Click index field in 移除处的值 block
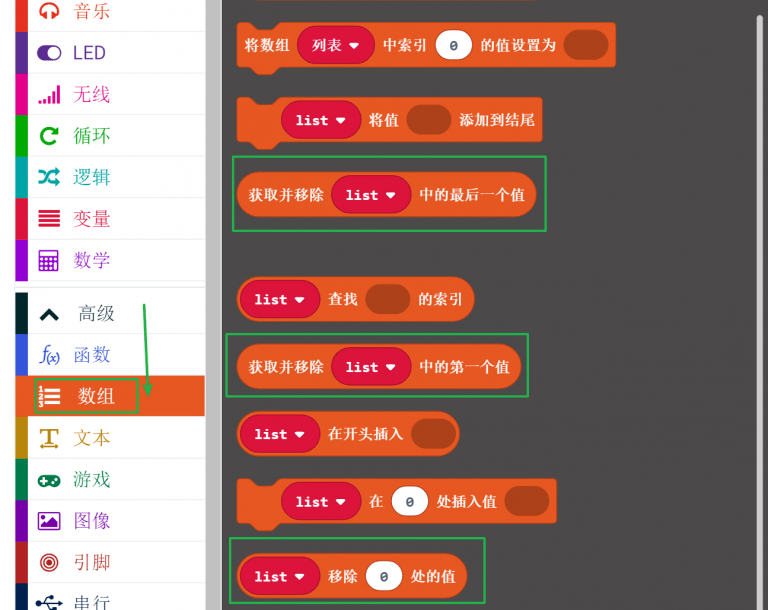This screenshot has width=768, height=610. [x=383, y=576]
